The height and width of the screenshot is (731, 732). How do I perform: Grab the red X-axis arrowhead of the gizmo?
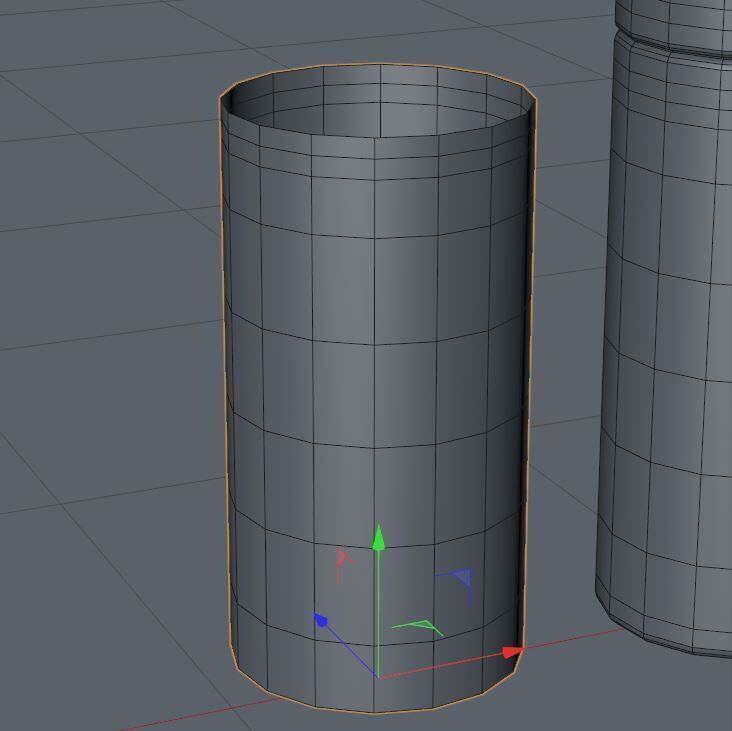pos(513,652)
